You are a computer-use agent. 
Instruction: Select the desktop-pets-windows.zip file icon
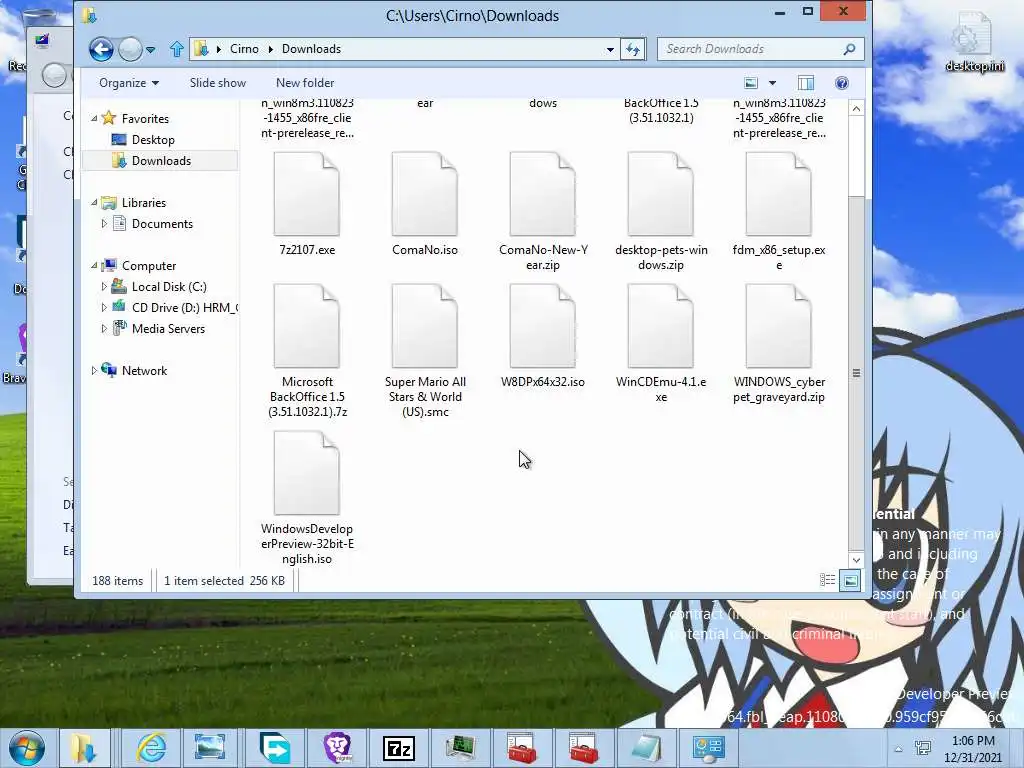pos(661,194)
